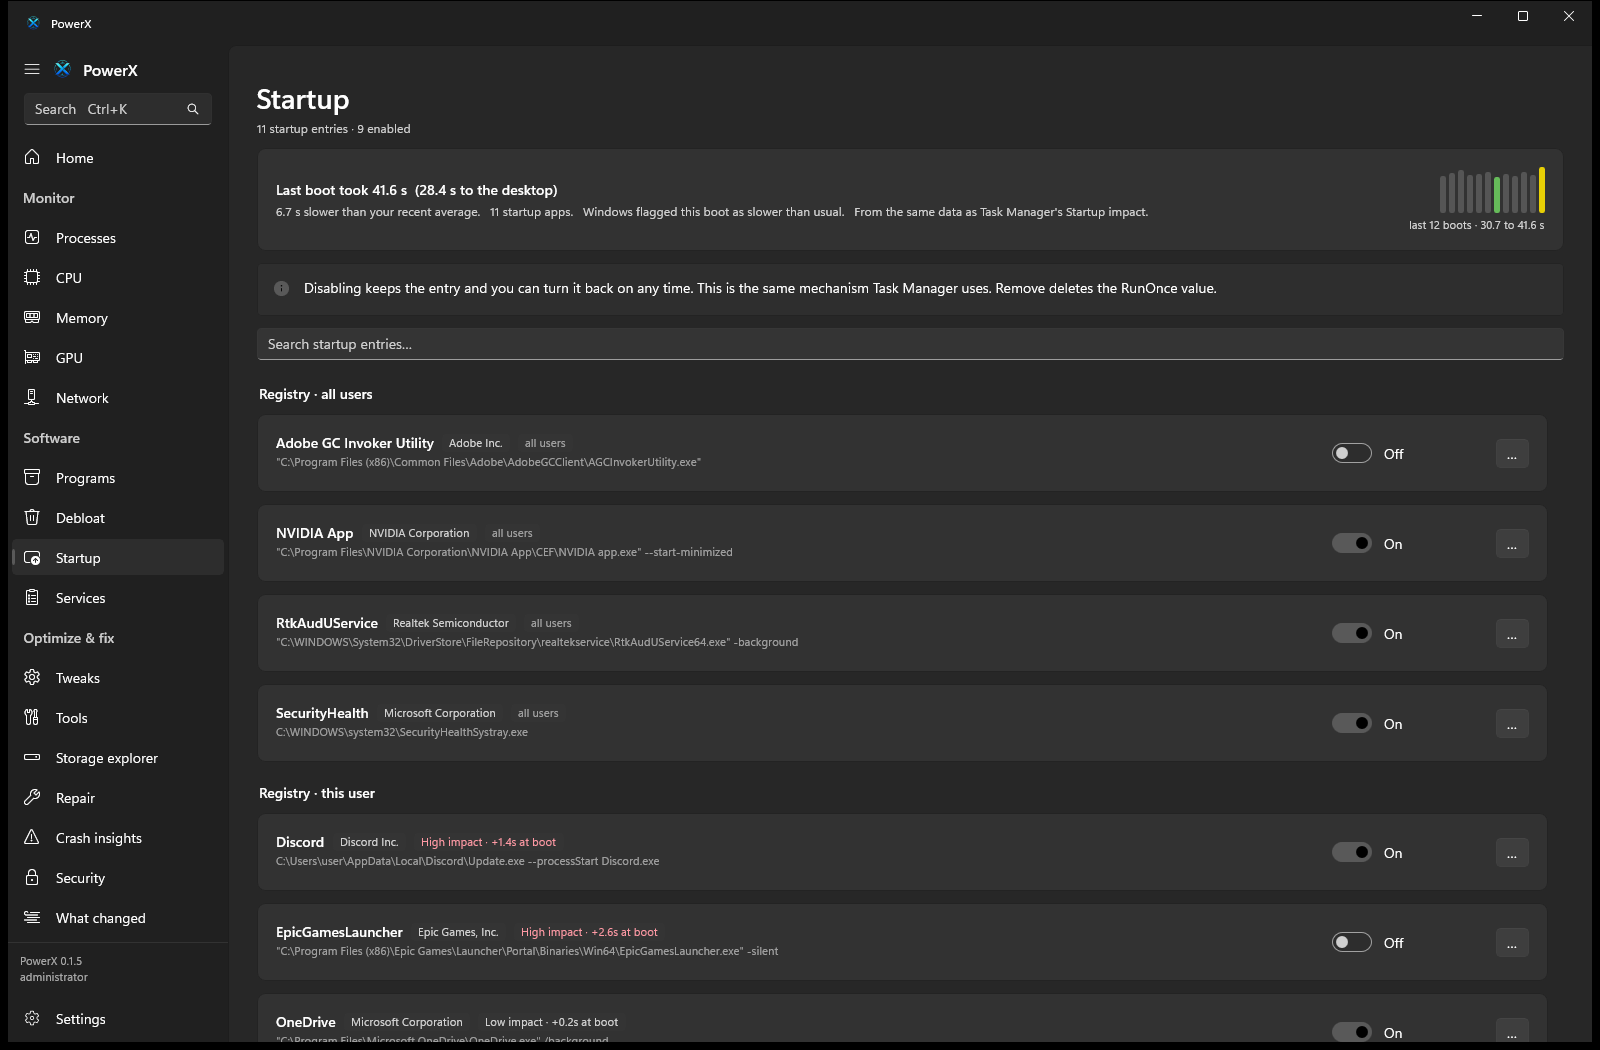Click the What changed icon

(32, 917)
